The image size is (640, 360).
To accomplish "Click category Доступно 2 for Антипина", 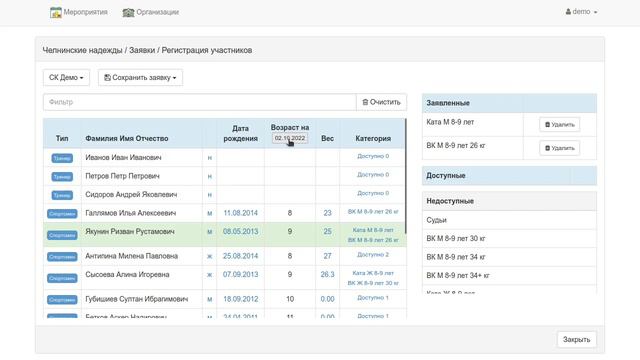I will click(x=373, y=255).
